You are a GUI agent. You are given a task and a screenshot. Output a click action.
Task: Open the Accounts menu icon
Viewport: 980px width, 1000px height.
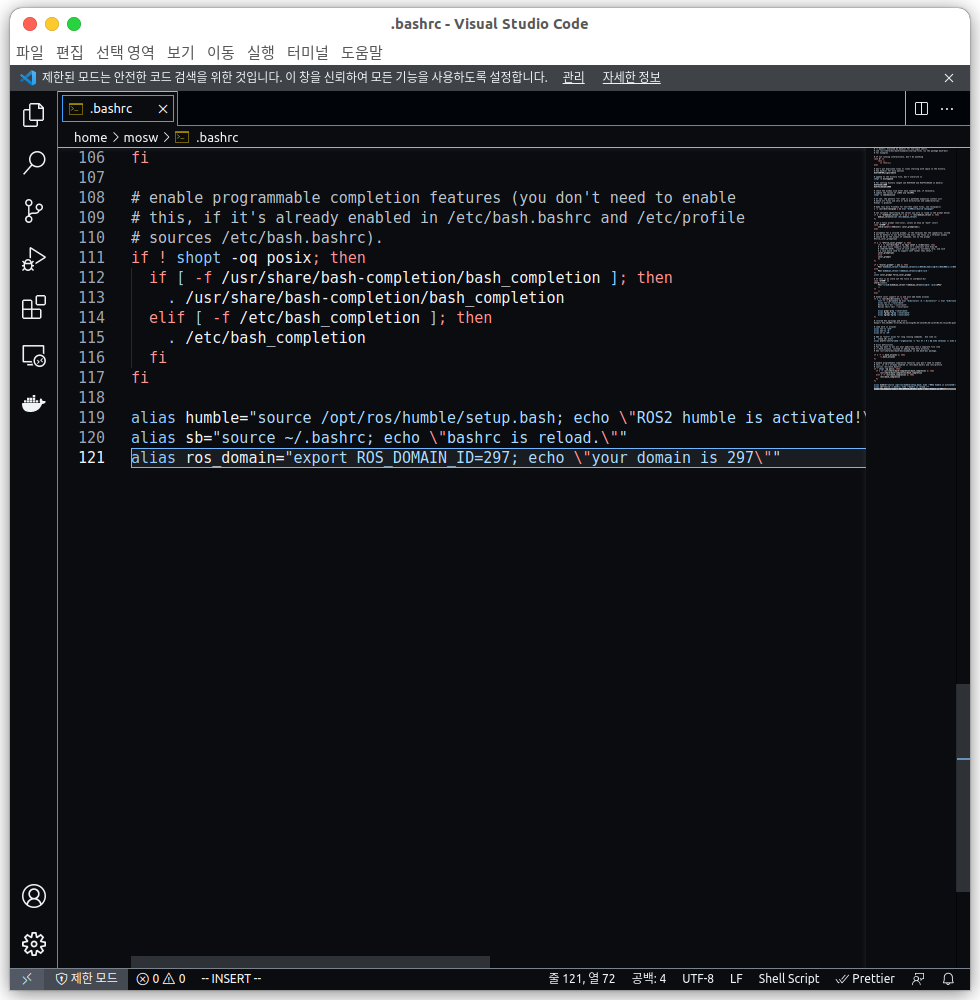[x=34, y=896]
